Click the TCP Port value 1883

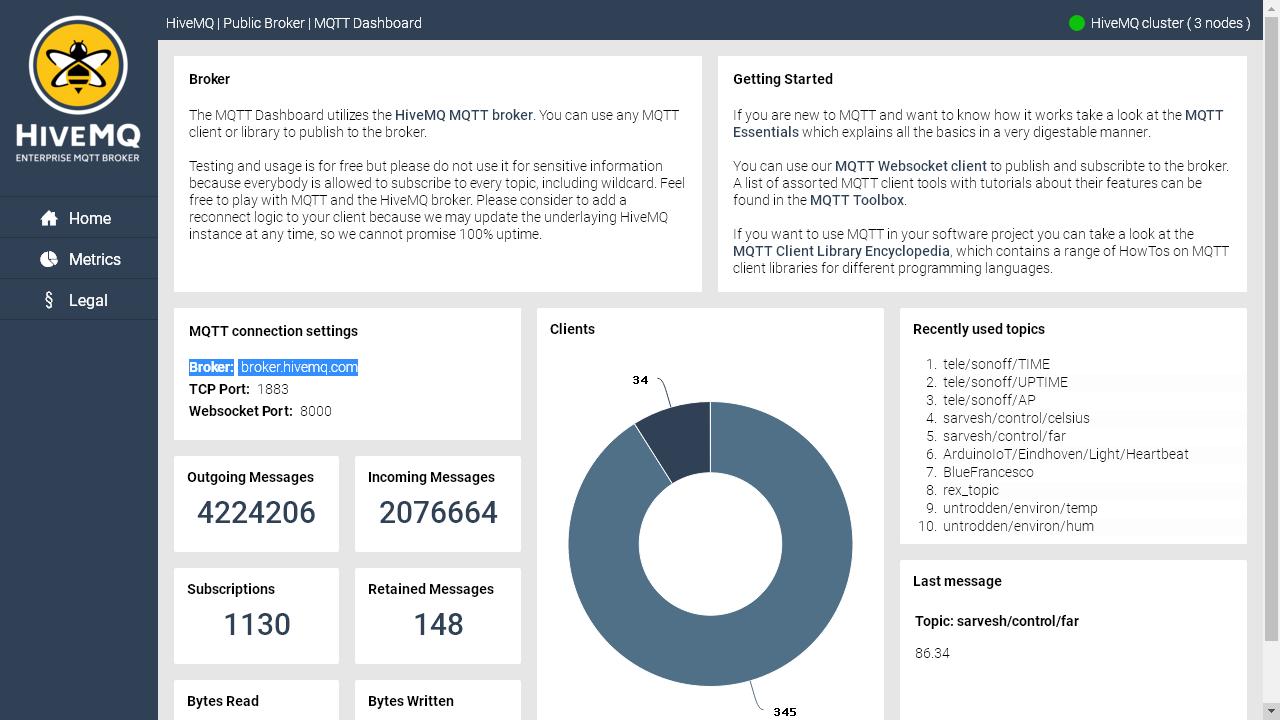coord(273,389)
